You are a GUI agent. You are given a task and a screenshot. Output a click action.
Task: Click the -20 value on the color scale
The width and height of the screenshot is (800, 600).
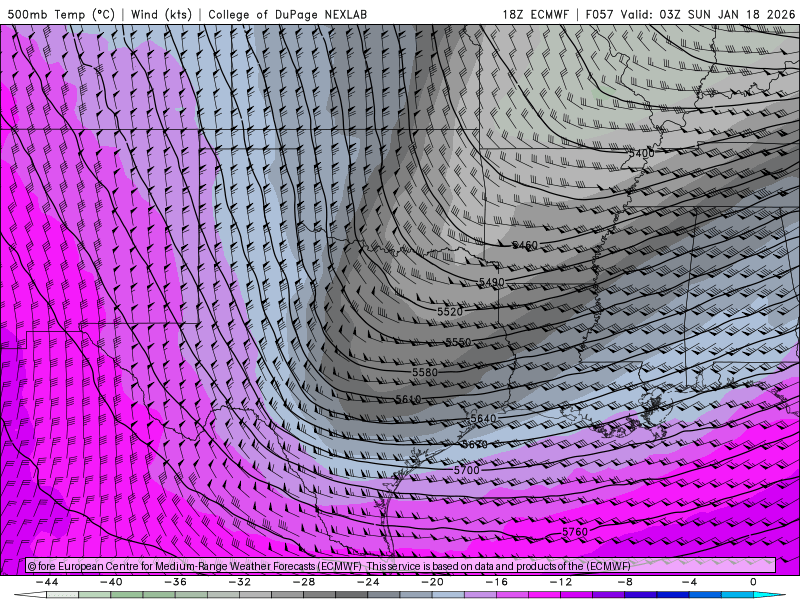[432, 582]
